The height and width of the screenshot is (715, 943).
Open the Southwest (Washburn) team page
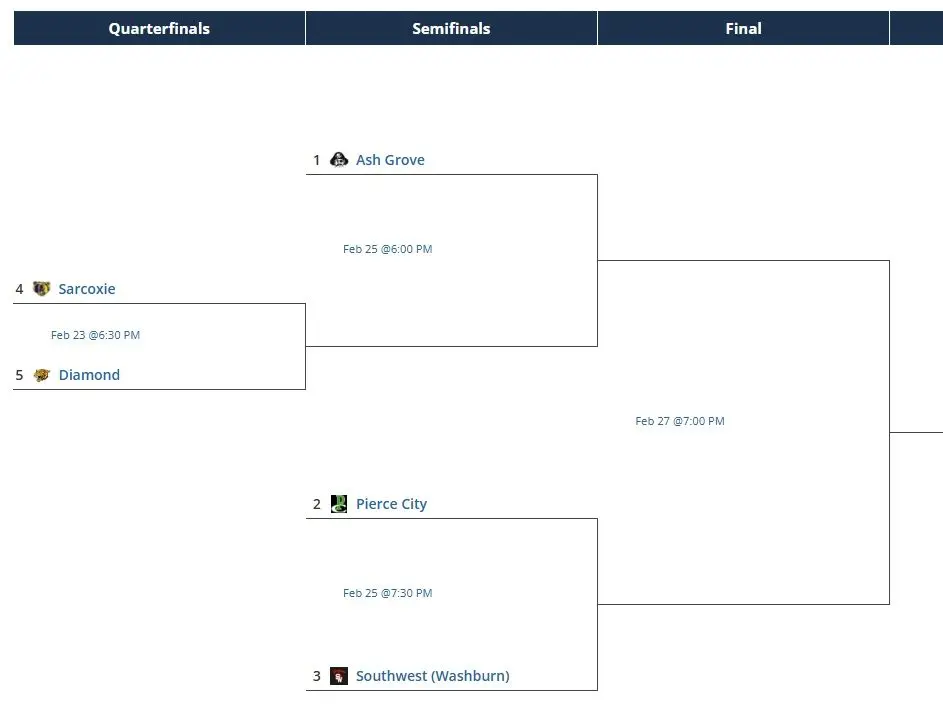(432, 675)
